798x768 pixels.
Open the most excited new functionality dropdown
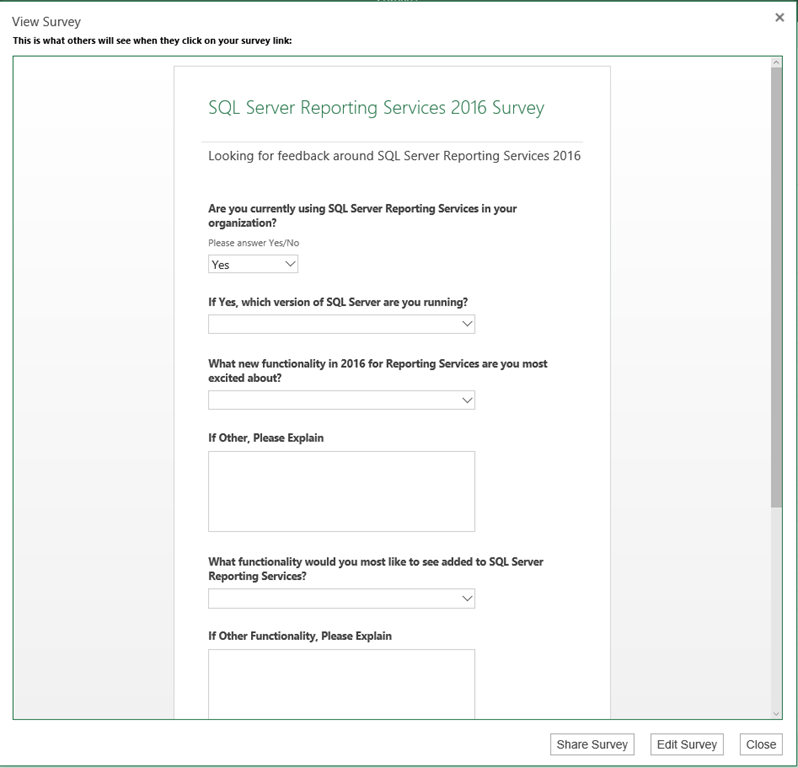341,400
